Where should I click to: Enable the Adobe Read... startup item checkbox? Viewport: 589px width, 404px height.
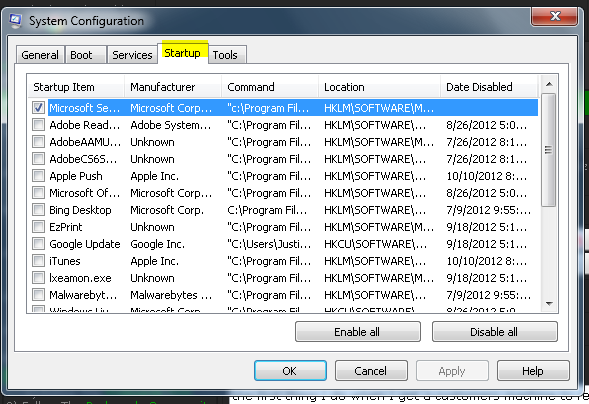tap(38, 125)
